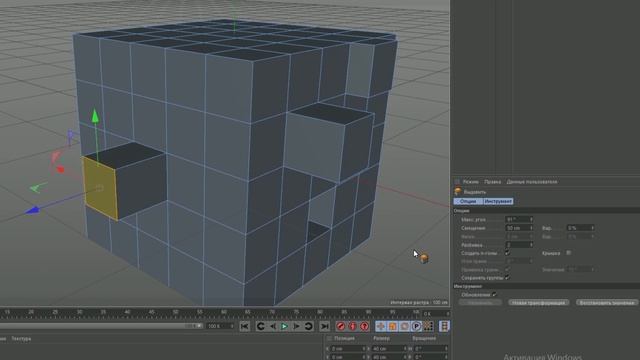Toggle the Обновление checkbox
The height and width of the screenshot is (360, 640).
click(494, 294)
